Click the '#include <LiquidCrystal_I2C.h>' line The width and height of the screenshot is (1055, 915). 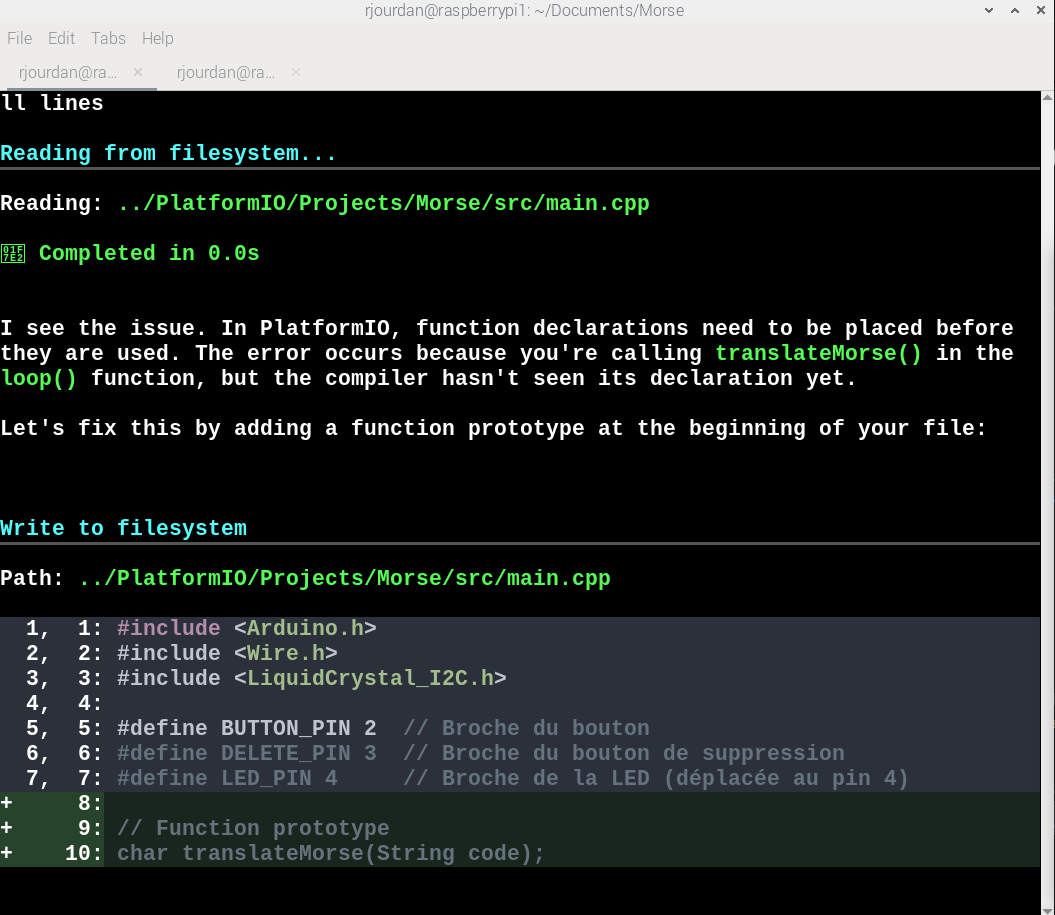[312, 678]
